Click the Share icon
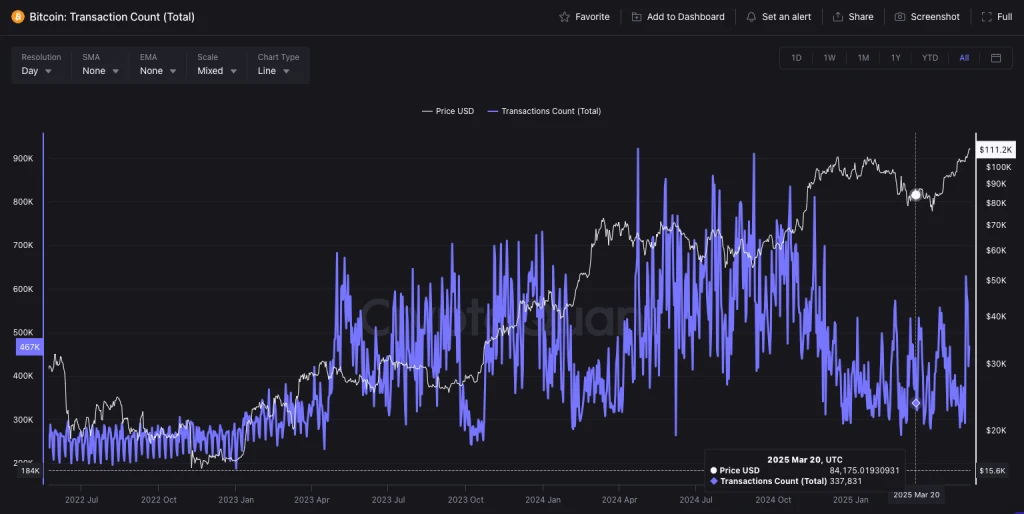 [837, 17]
